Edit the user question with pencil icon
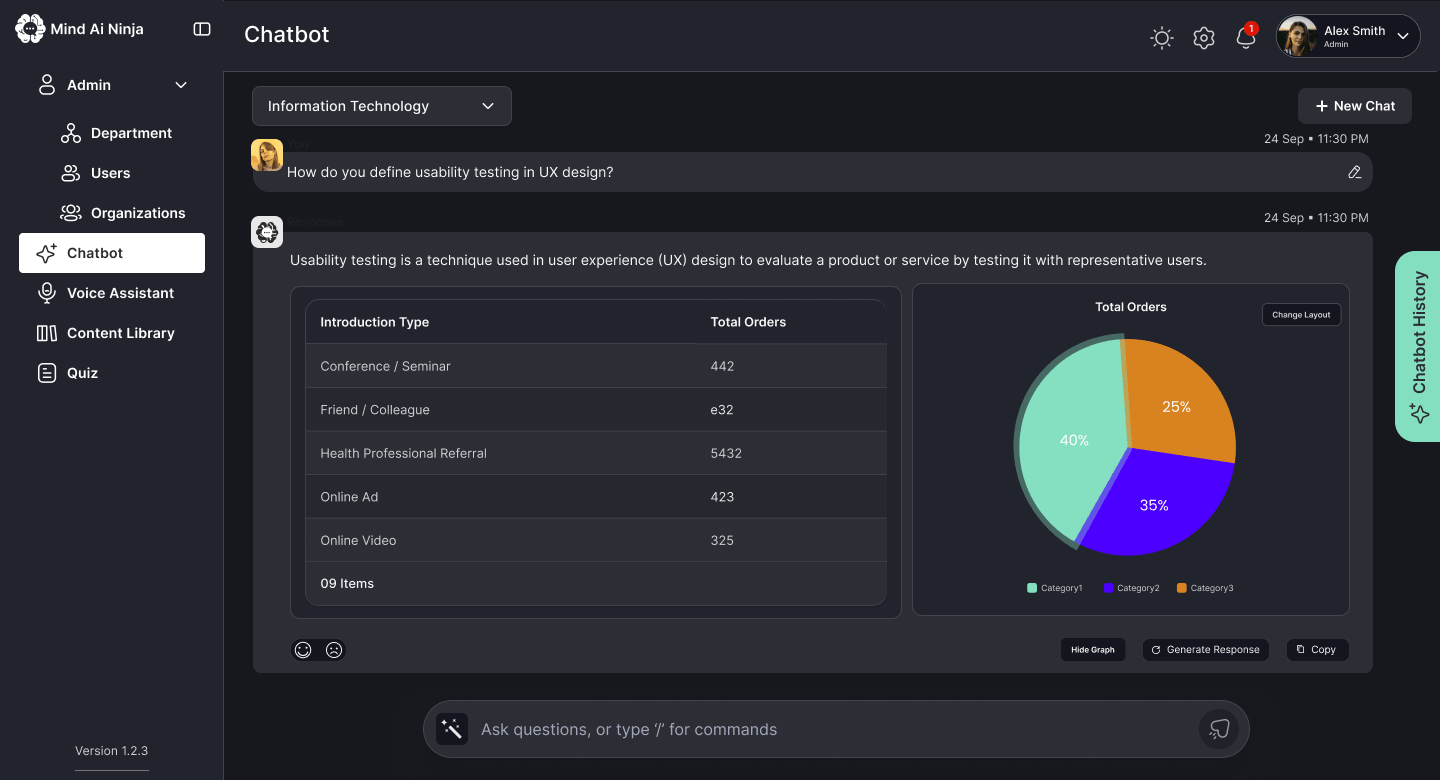This screenshot has width=1440, height=780. pyautogui.click(x=1355, y=172)
